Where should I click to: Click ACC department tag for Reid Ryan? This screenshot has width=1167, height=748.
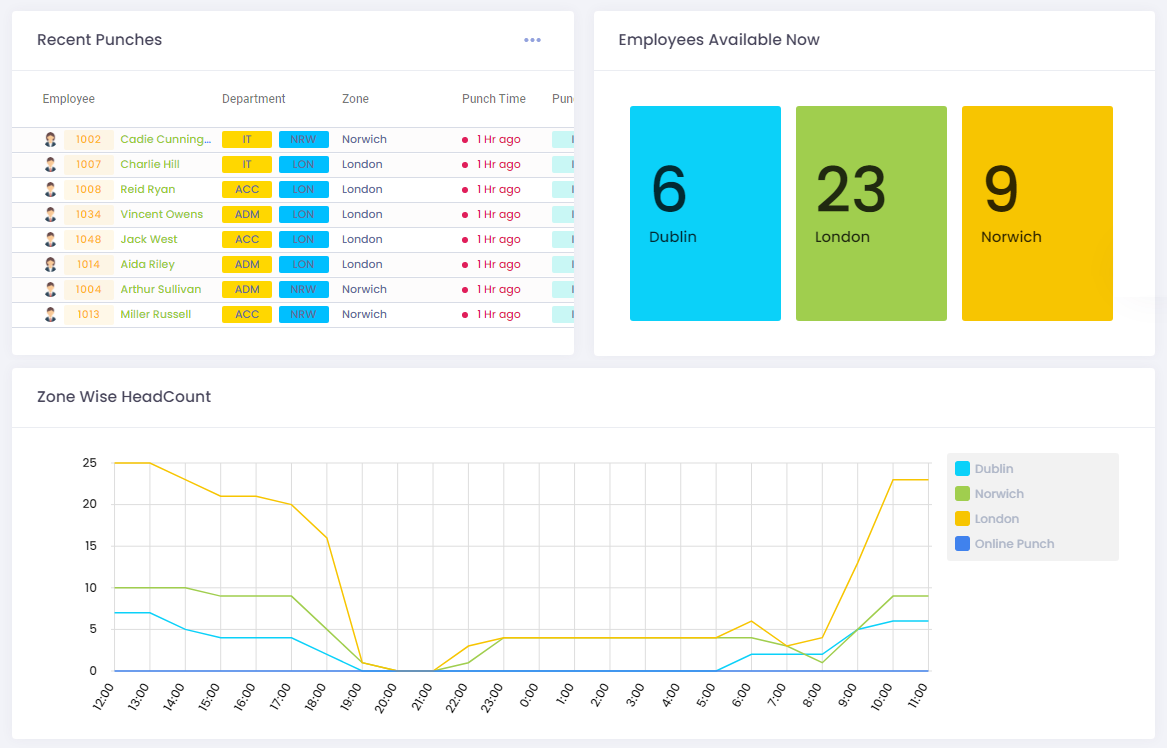pyautogui.click(x=247, y=189)
